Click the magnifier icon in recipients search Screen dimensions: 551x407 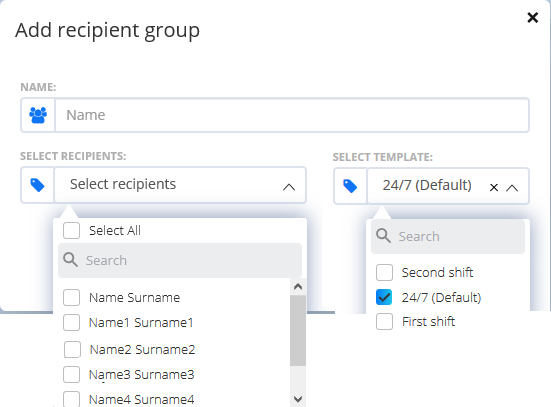point(70,260)
